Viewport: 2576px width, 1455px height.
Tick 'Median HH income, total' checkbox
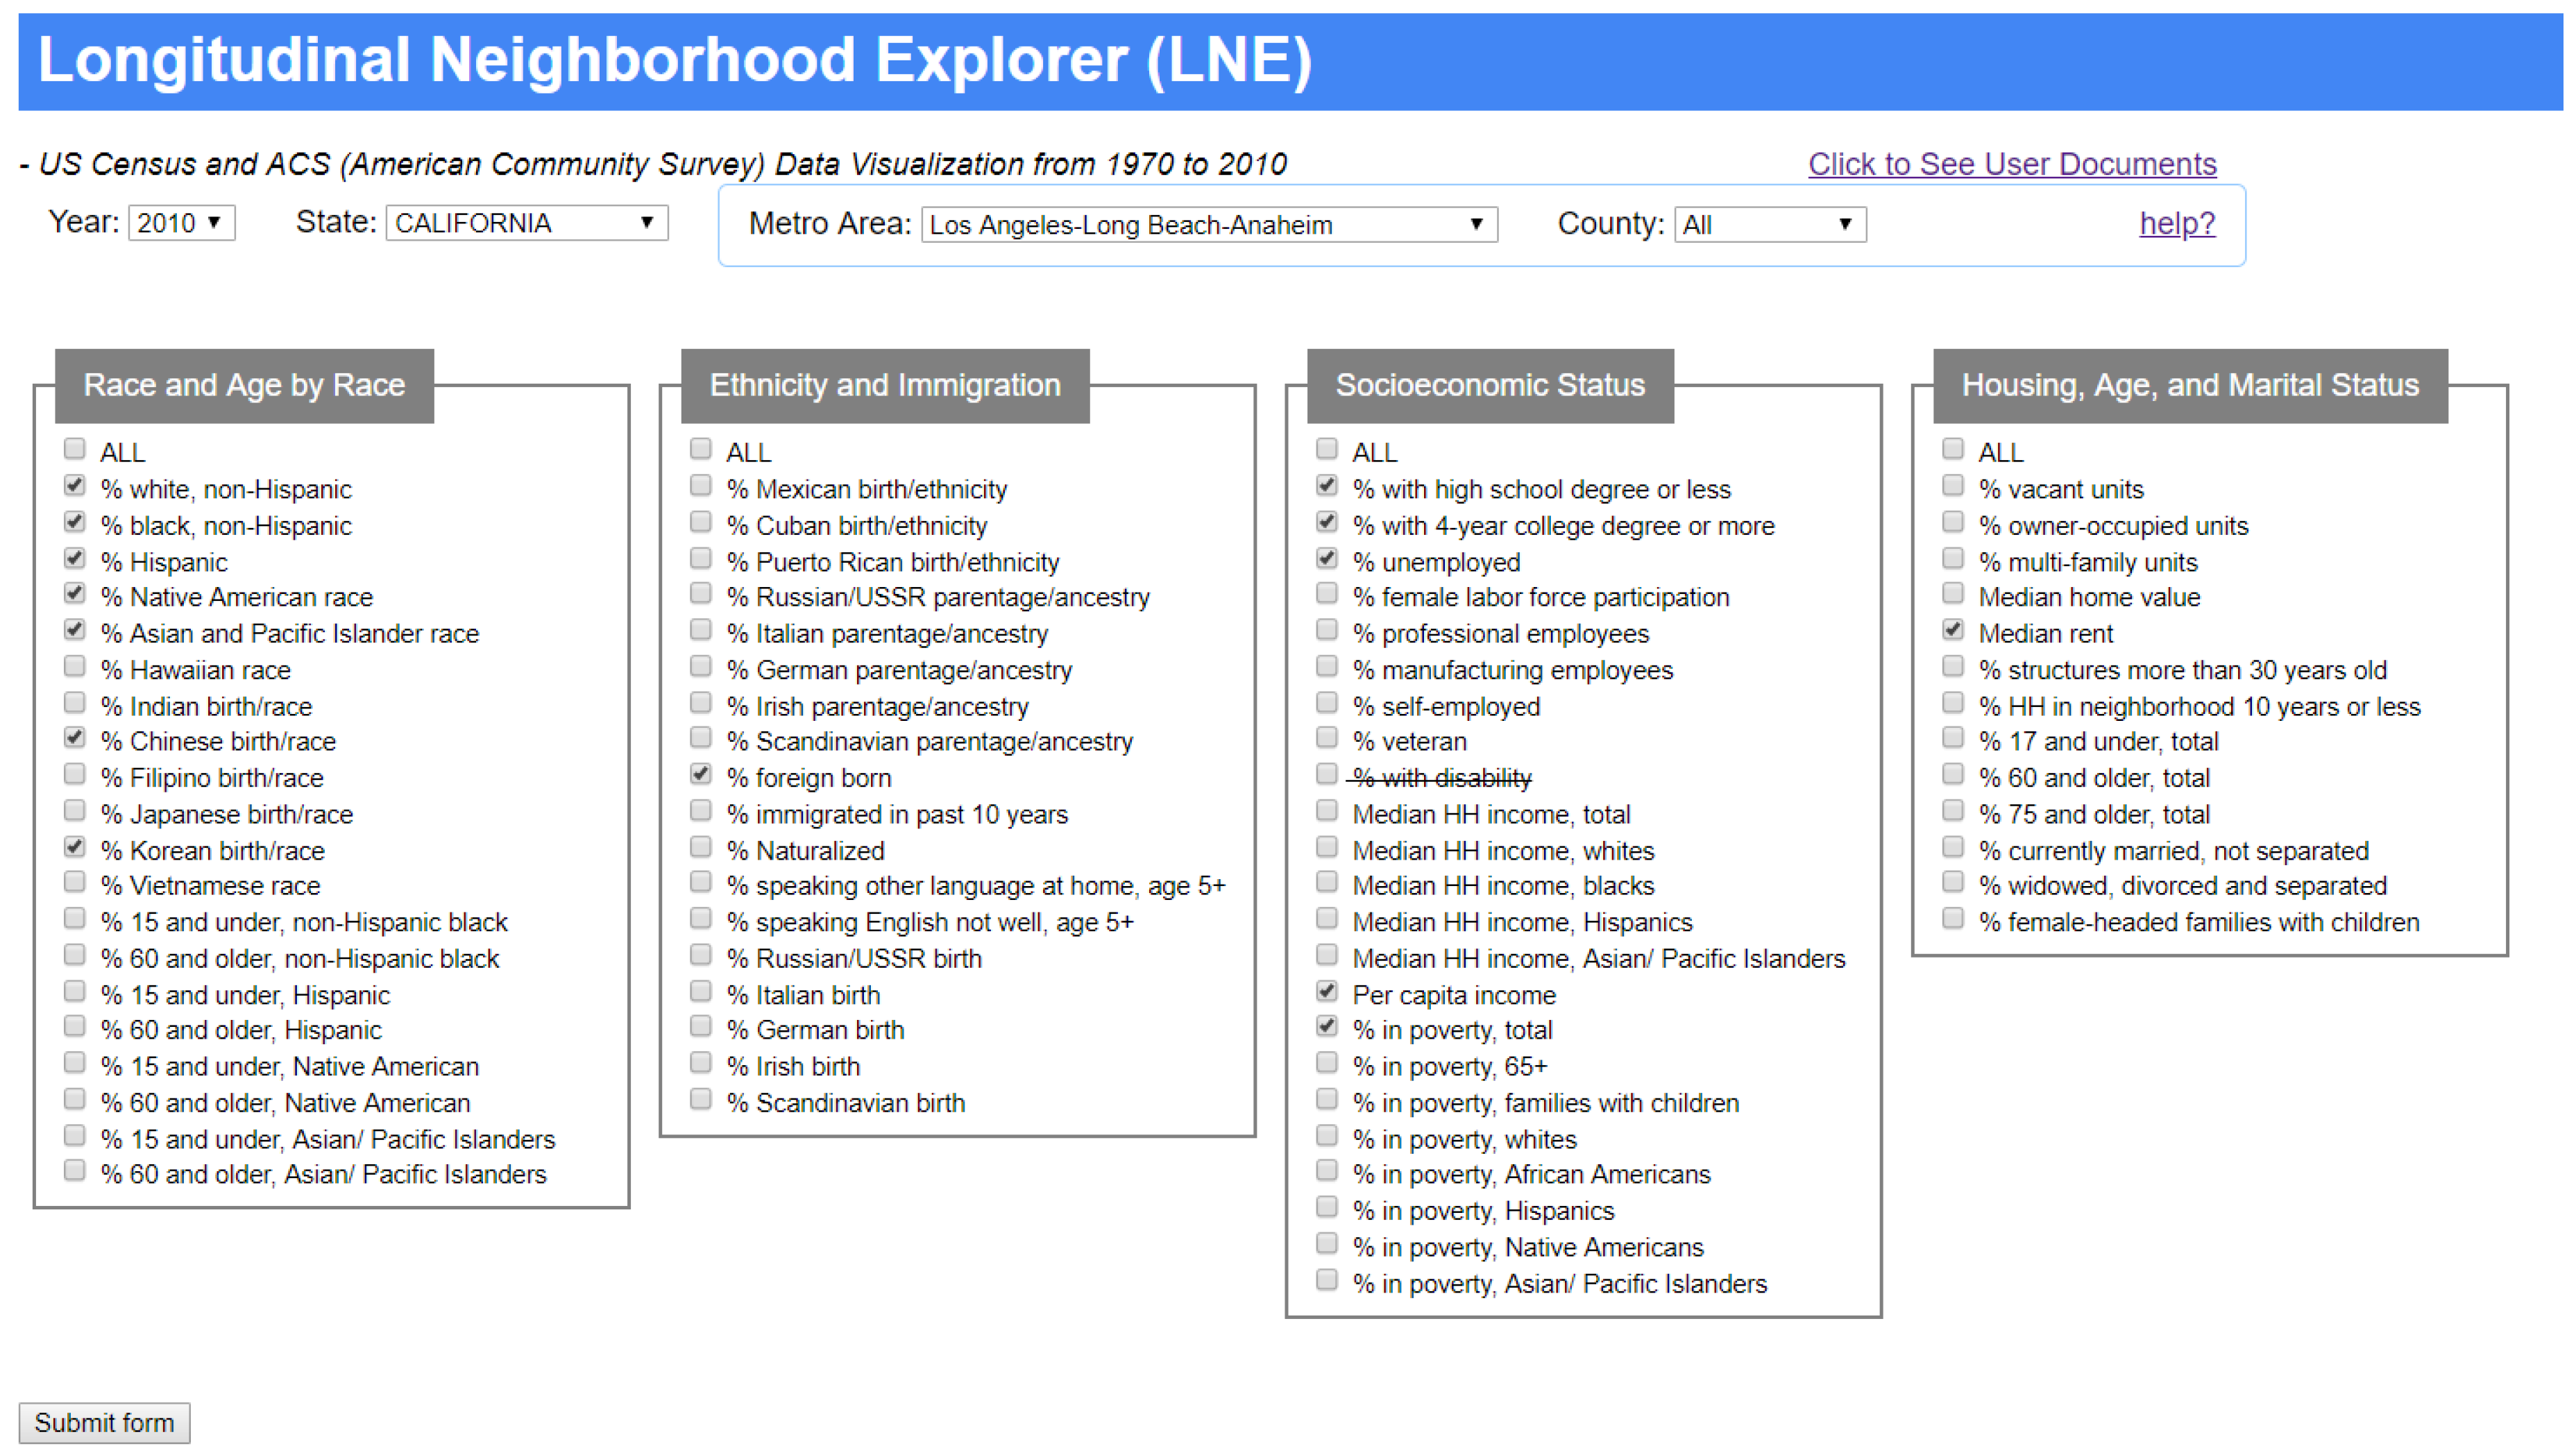[x=1327, y=811]
